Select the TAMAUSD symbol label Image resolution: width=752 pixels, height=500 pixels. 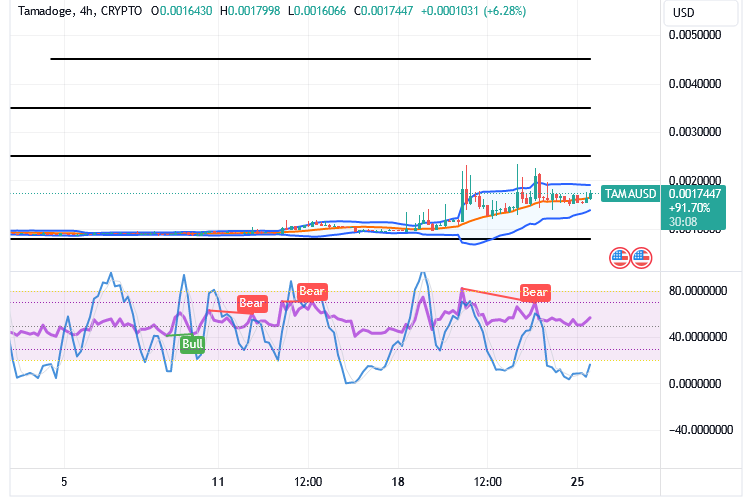tap(630, 194)
